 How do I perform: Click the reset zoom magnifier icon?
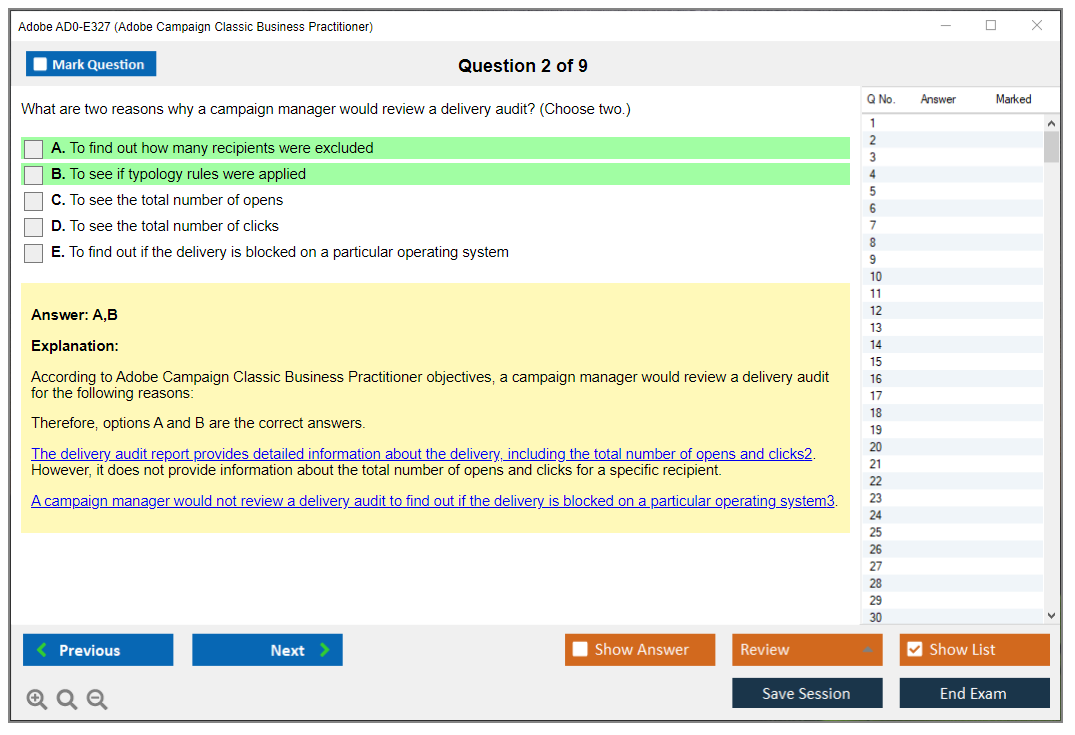click(67, 699)
